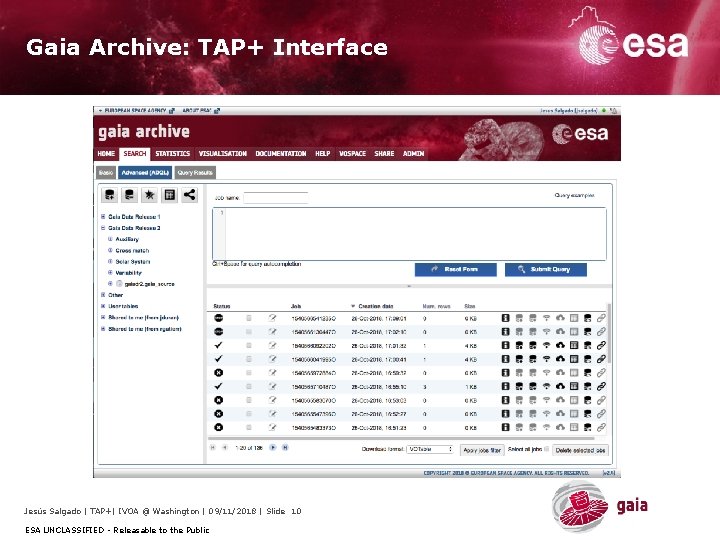Click the Apply jobs filter button
Image resolution: width=720 pixels, height=540 pixels.
[482, 450]
